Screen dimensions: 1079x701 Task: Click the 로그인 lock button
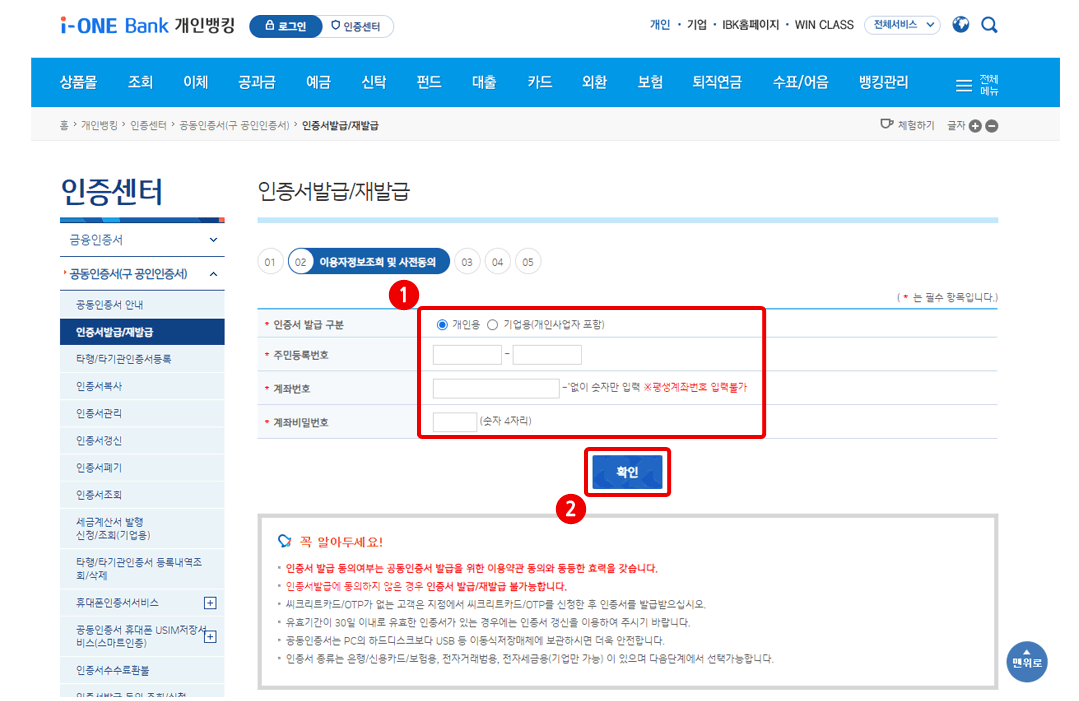[286, 26]
